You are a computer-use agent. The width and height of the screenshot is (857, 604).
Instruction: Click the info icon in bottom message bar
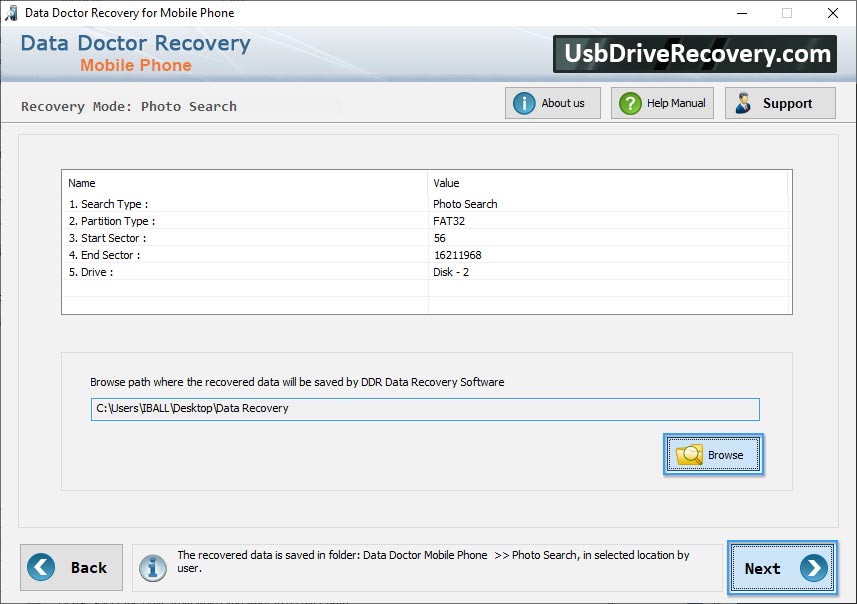tap(152, 567)
